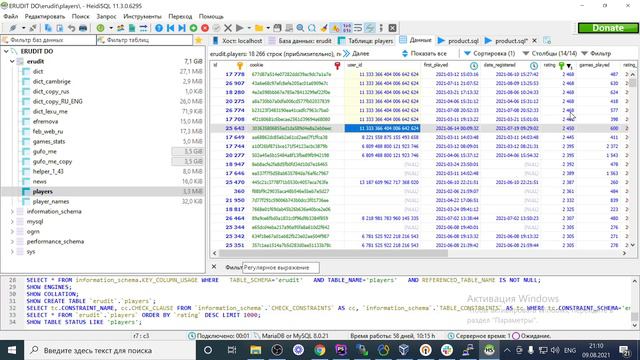Screen dimensions: 640x360
Task: Click the user_id column header
Action: (382, 65)
